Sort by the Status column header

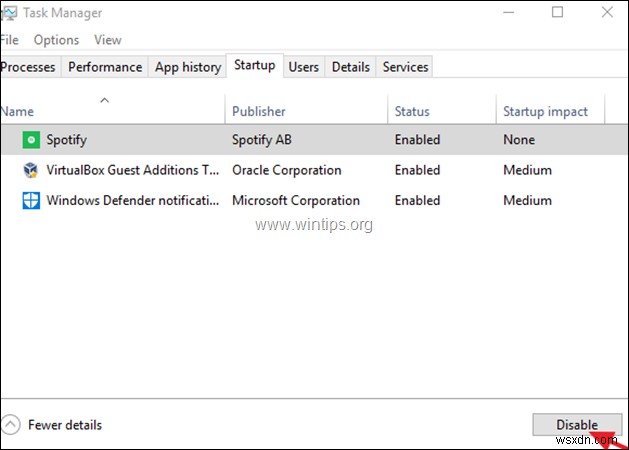(x=442, y=109)
